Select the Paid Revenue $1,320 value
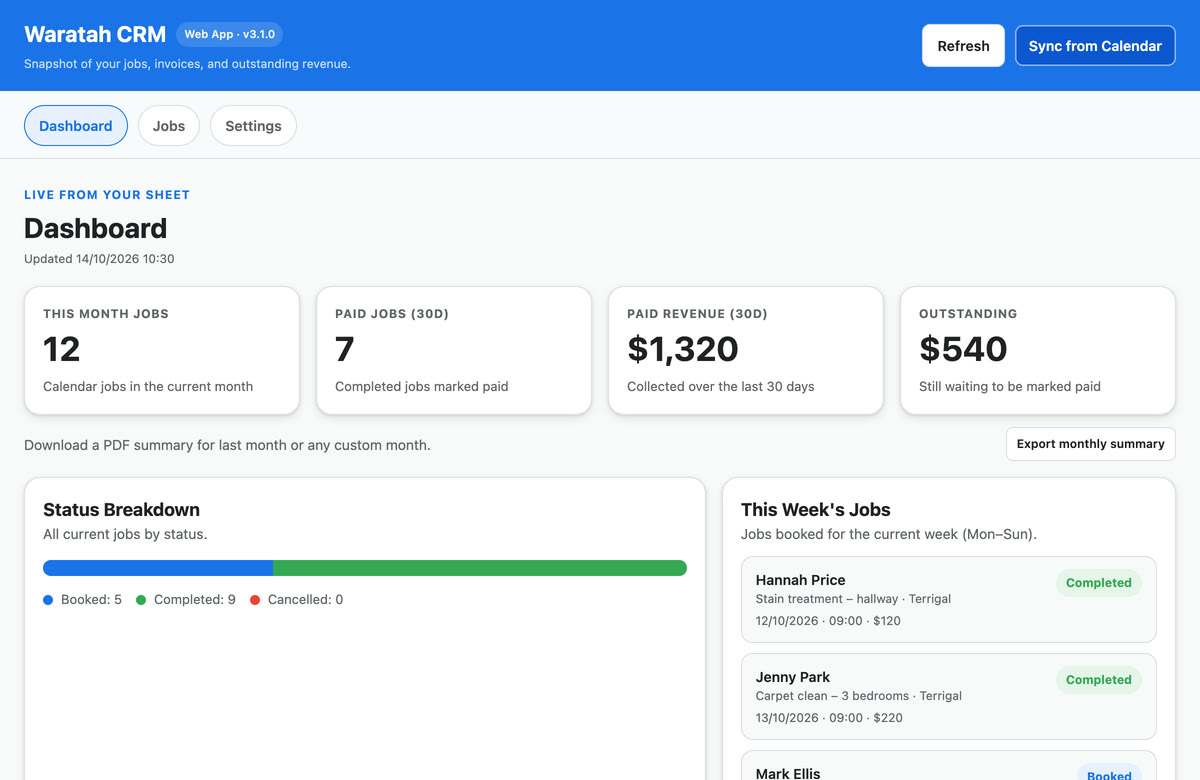The height and width of the screenshot is (780, 1200). pos(683,349)
